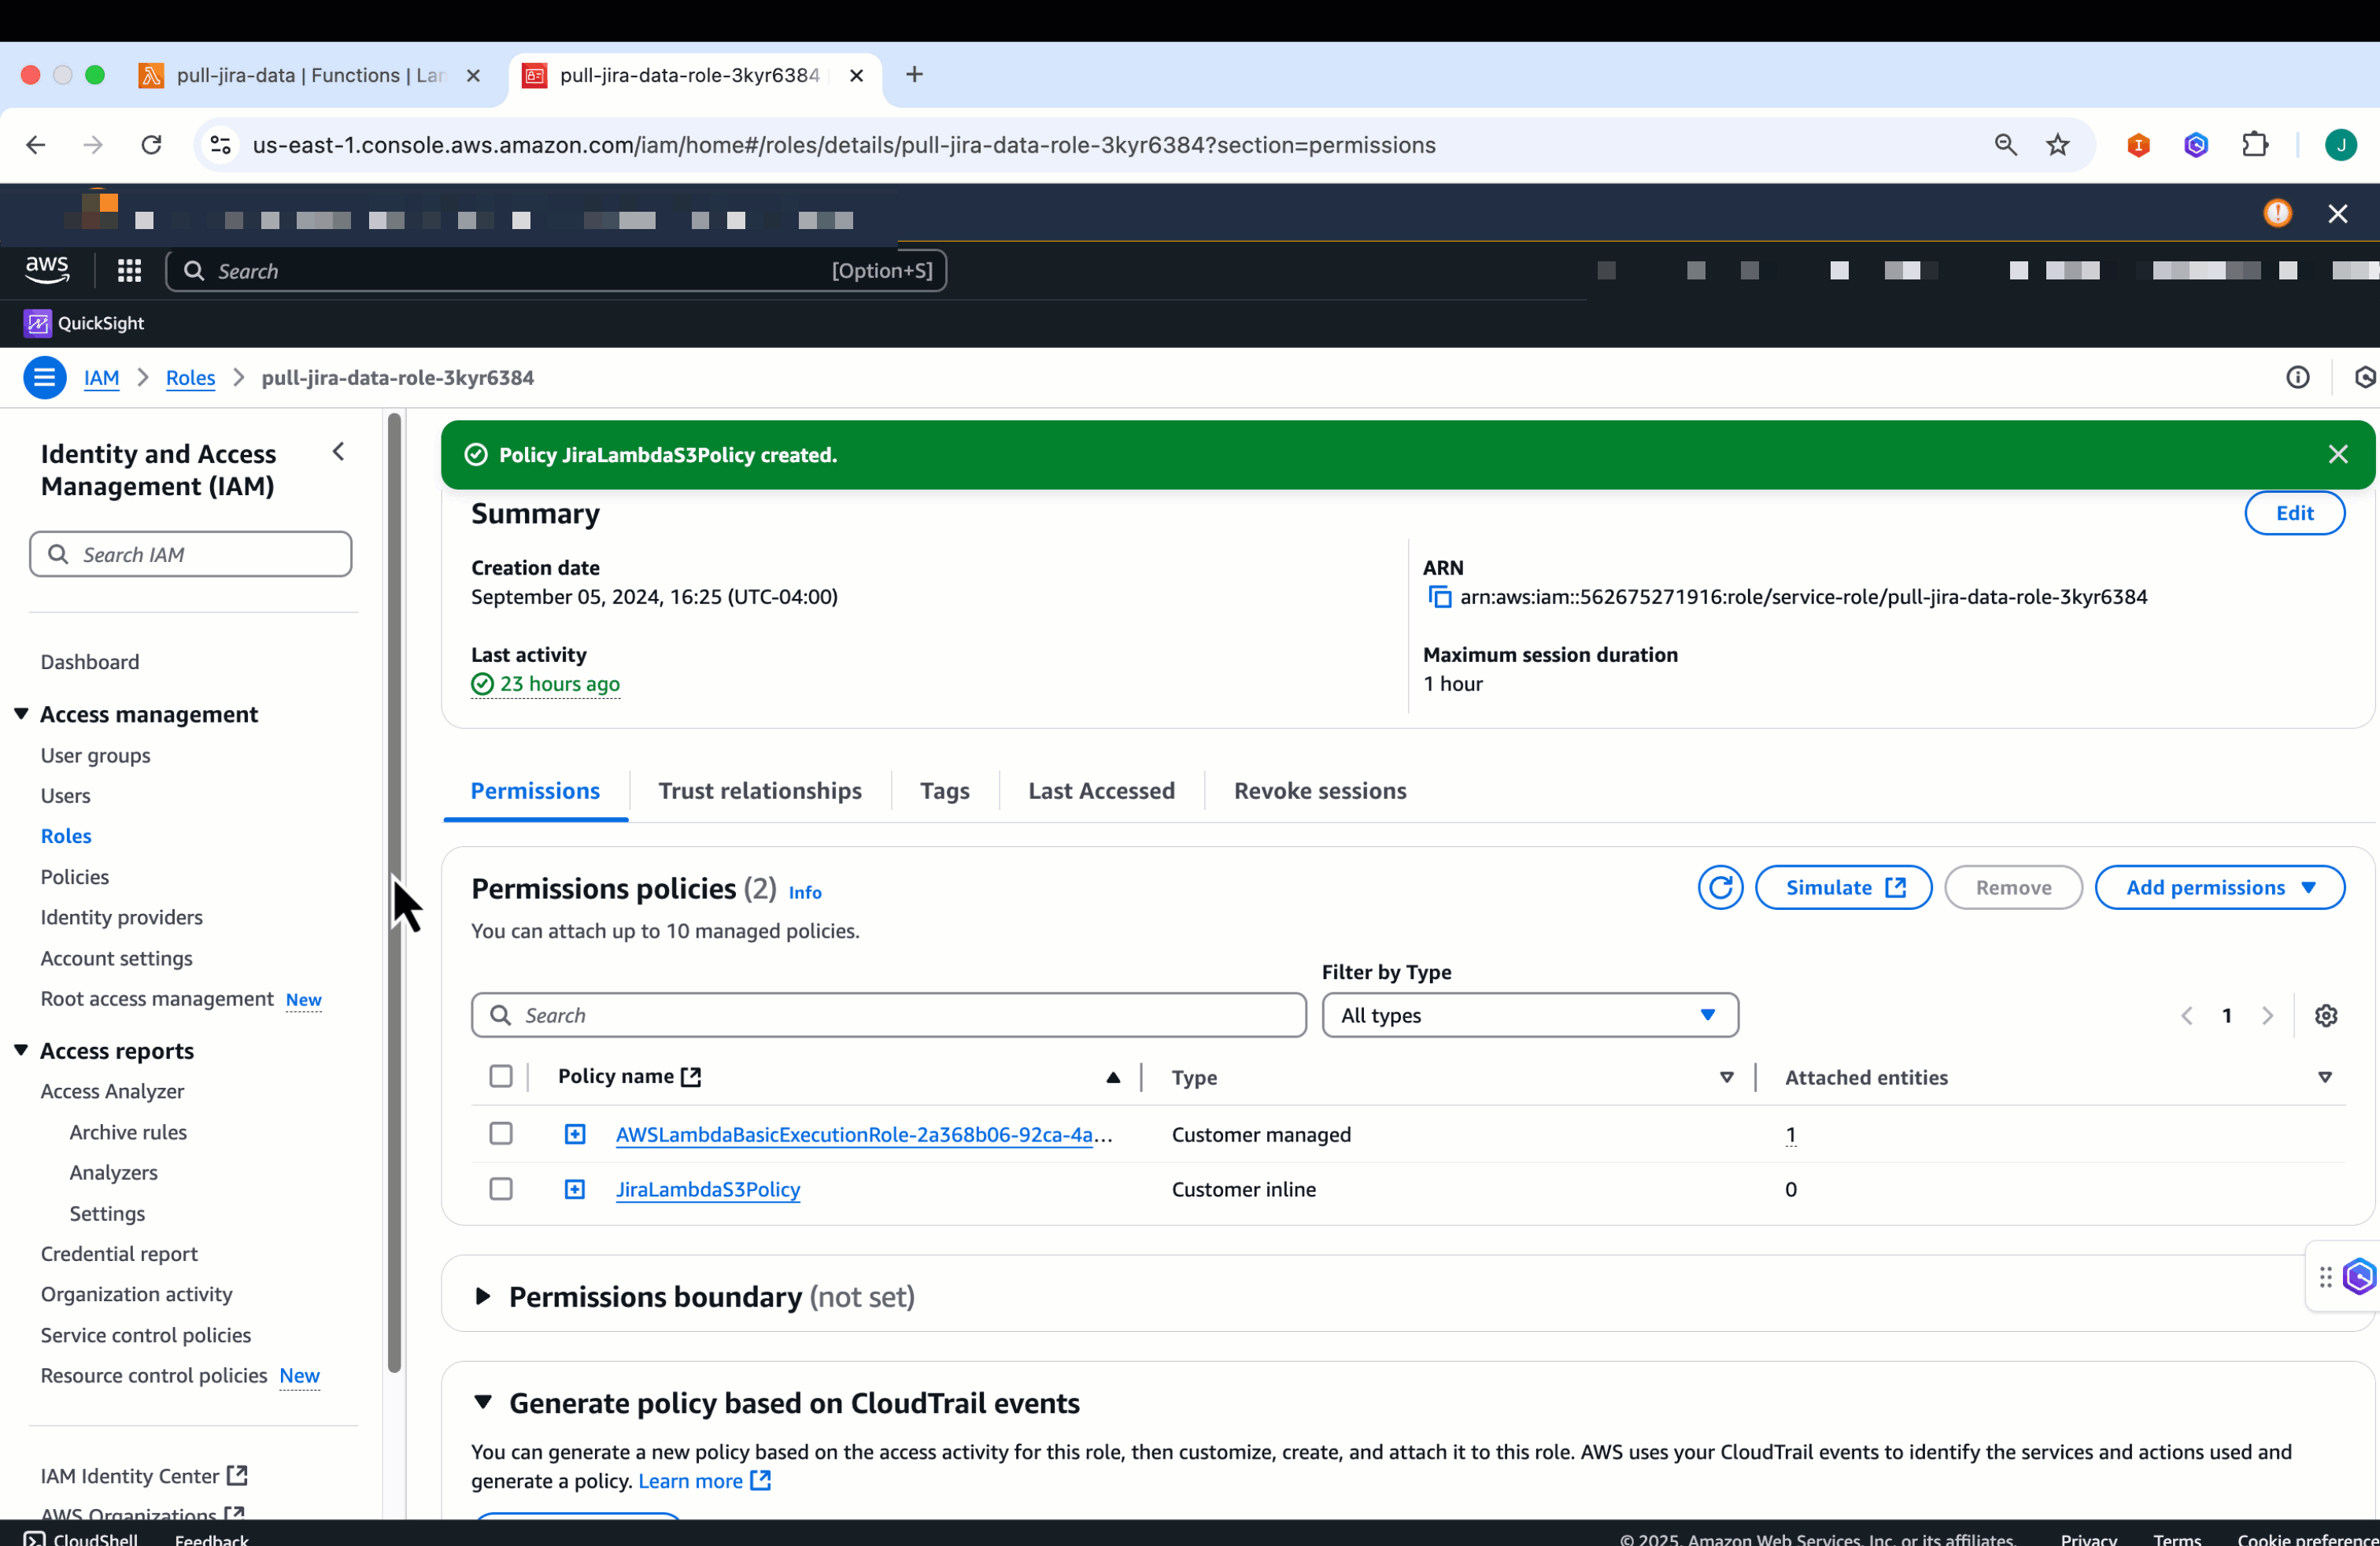Click the Simulate button
The height and width of the screenshot is (1546, 2380).
(x=1843, y=887)
